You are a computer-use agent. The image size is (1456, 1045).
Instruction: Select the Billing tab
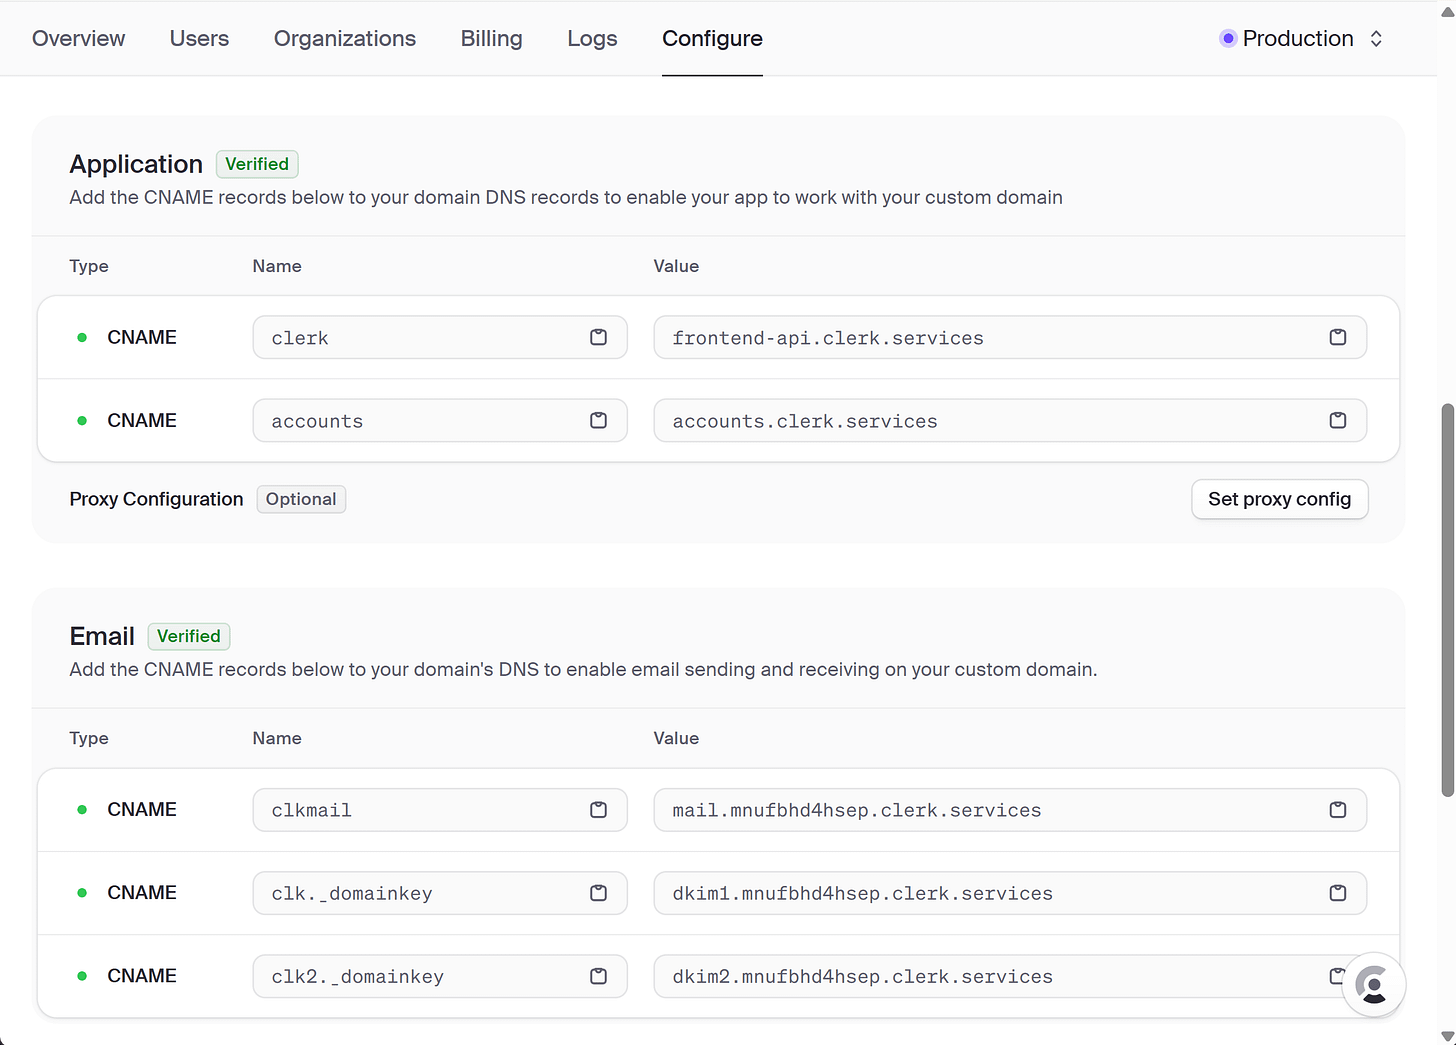point(491,38)
